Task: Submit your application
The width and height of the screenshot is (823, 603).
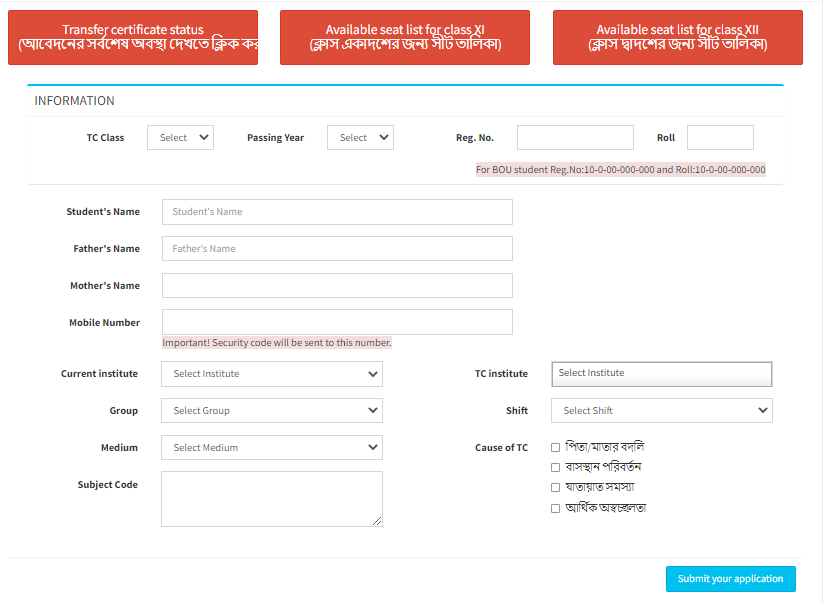Action: (730, 579)
